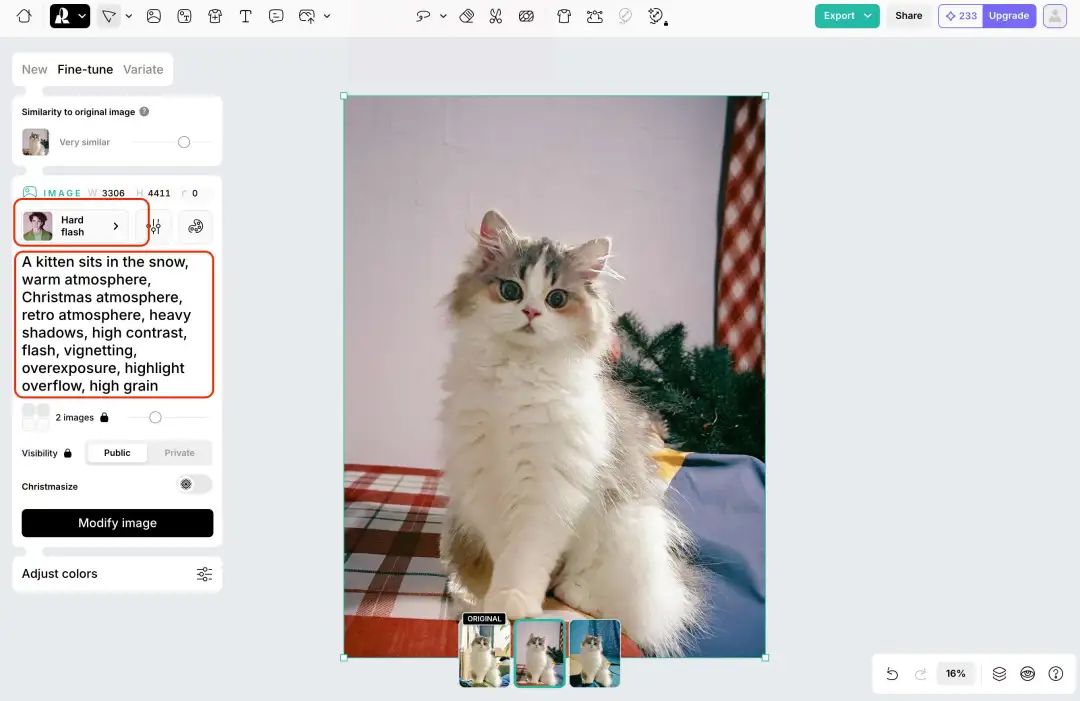Screen dimensions: 1080x701
Task: Click the rotation value 0
Action: coord(195,193)
